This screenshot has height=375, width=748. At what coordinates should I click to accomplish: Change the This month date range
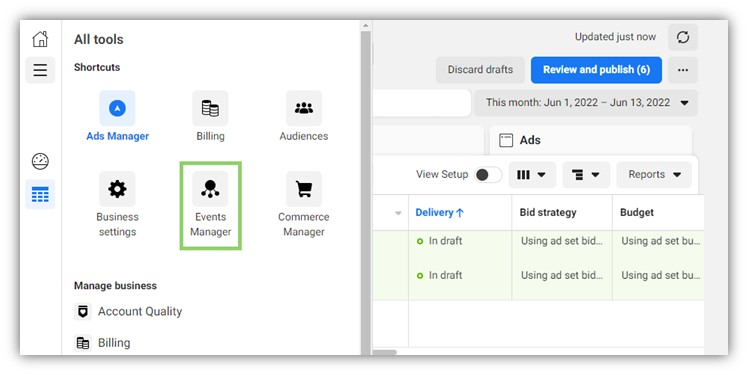click(x=586, y=103)
